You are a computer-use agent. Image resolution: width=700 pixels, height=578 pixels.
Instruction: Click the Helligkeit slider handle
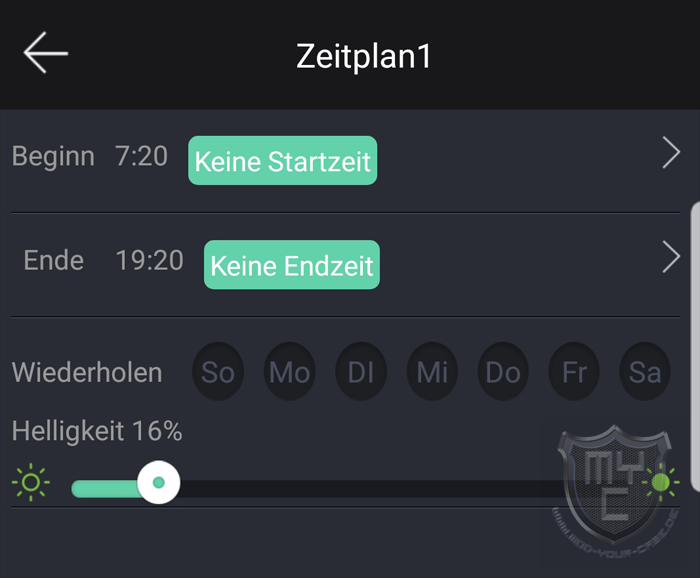click(158, 482)
